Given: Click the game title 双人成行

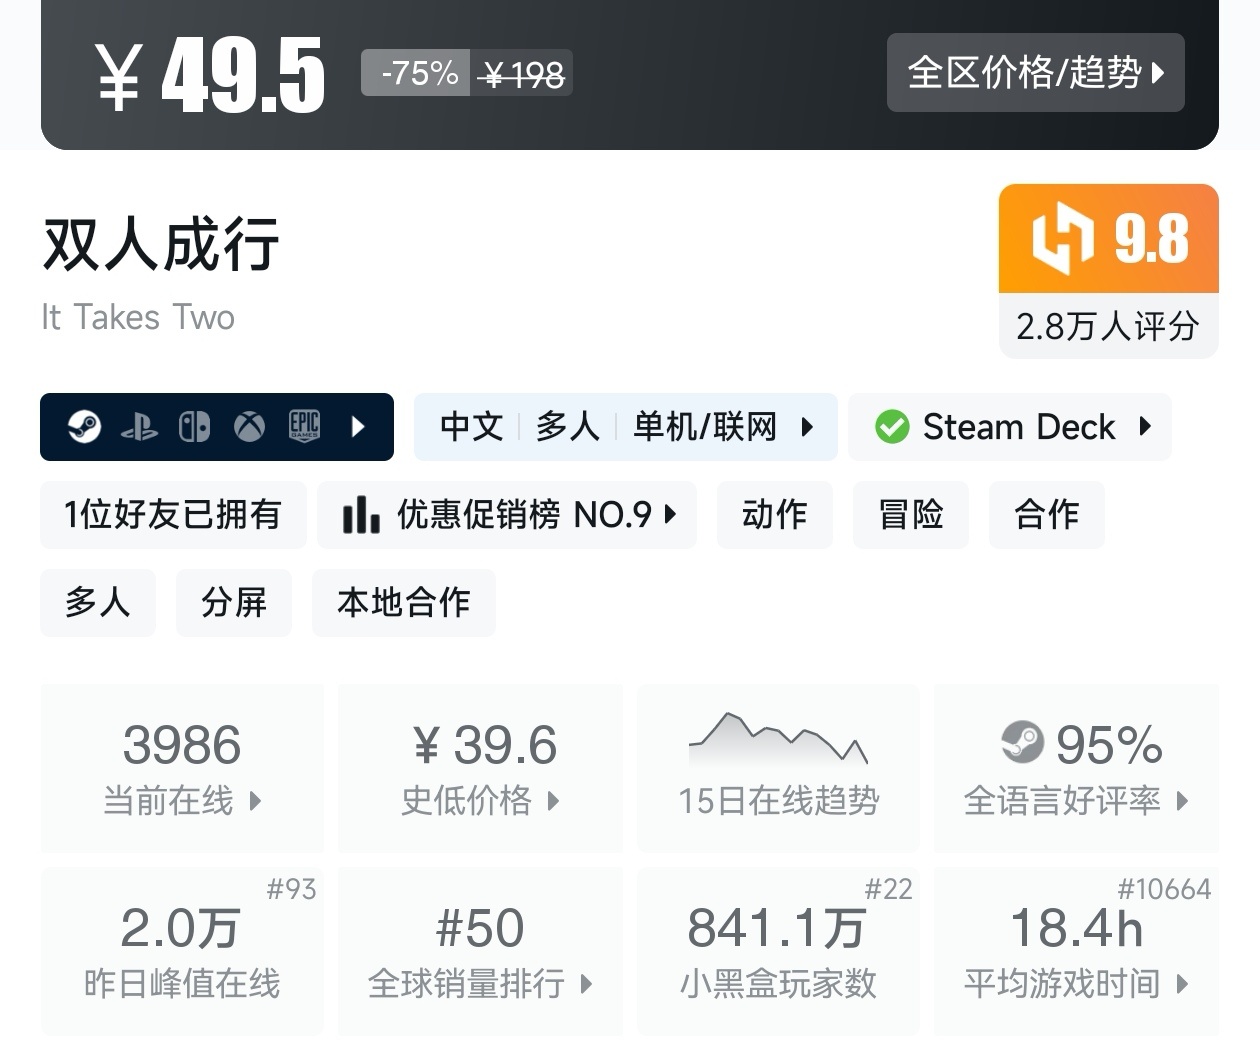Looking at the screenshot, I should (x=161, y=244).
